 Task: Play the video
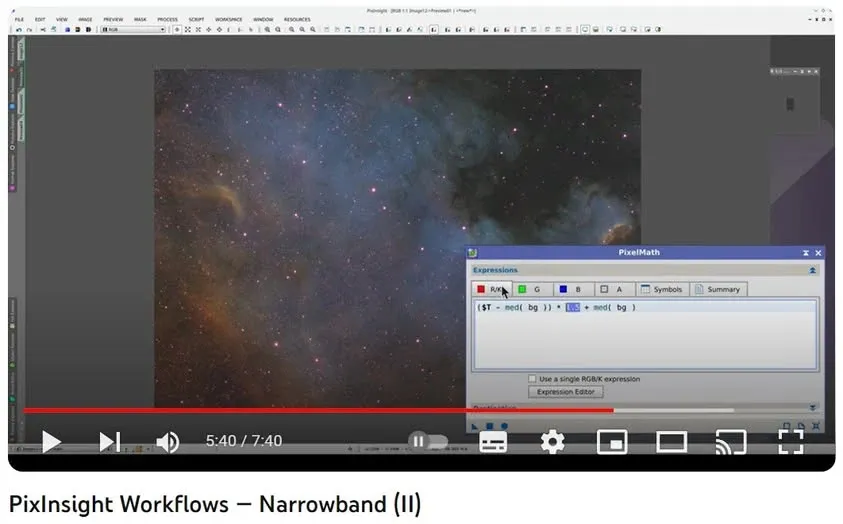coord(51,442)
